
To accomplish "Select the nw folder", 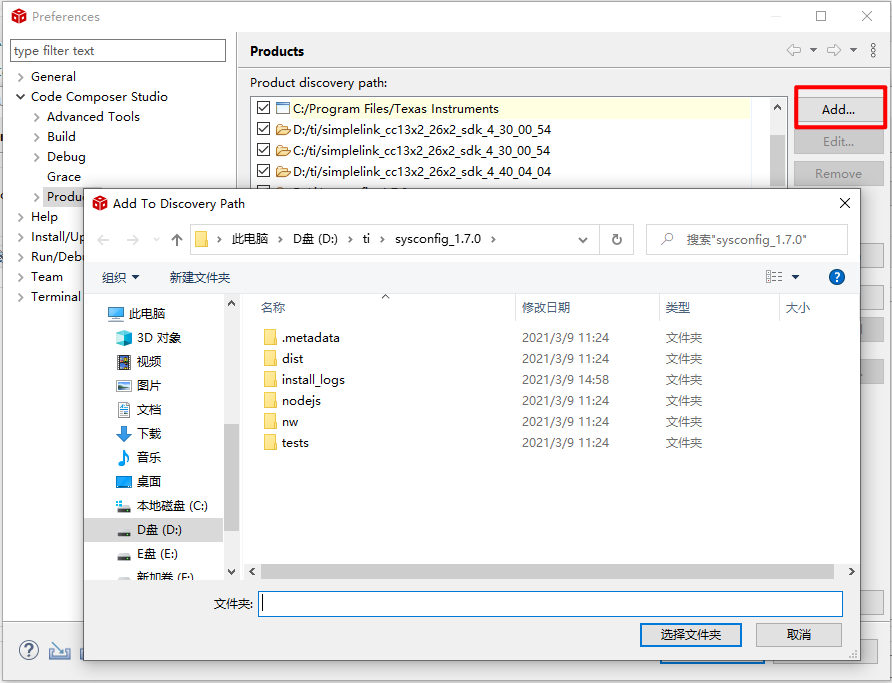I will tap(281, 422).
